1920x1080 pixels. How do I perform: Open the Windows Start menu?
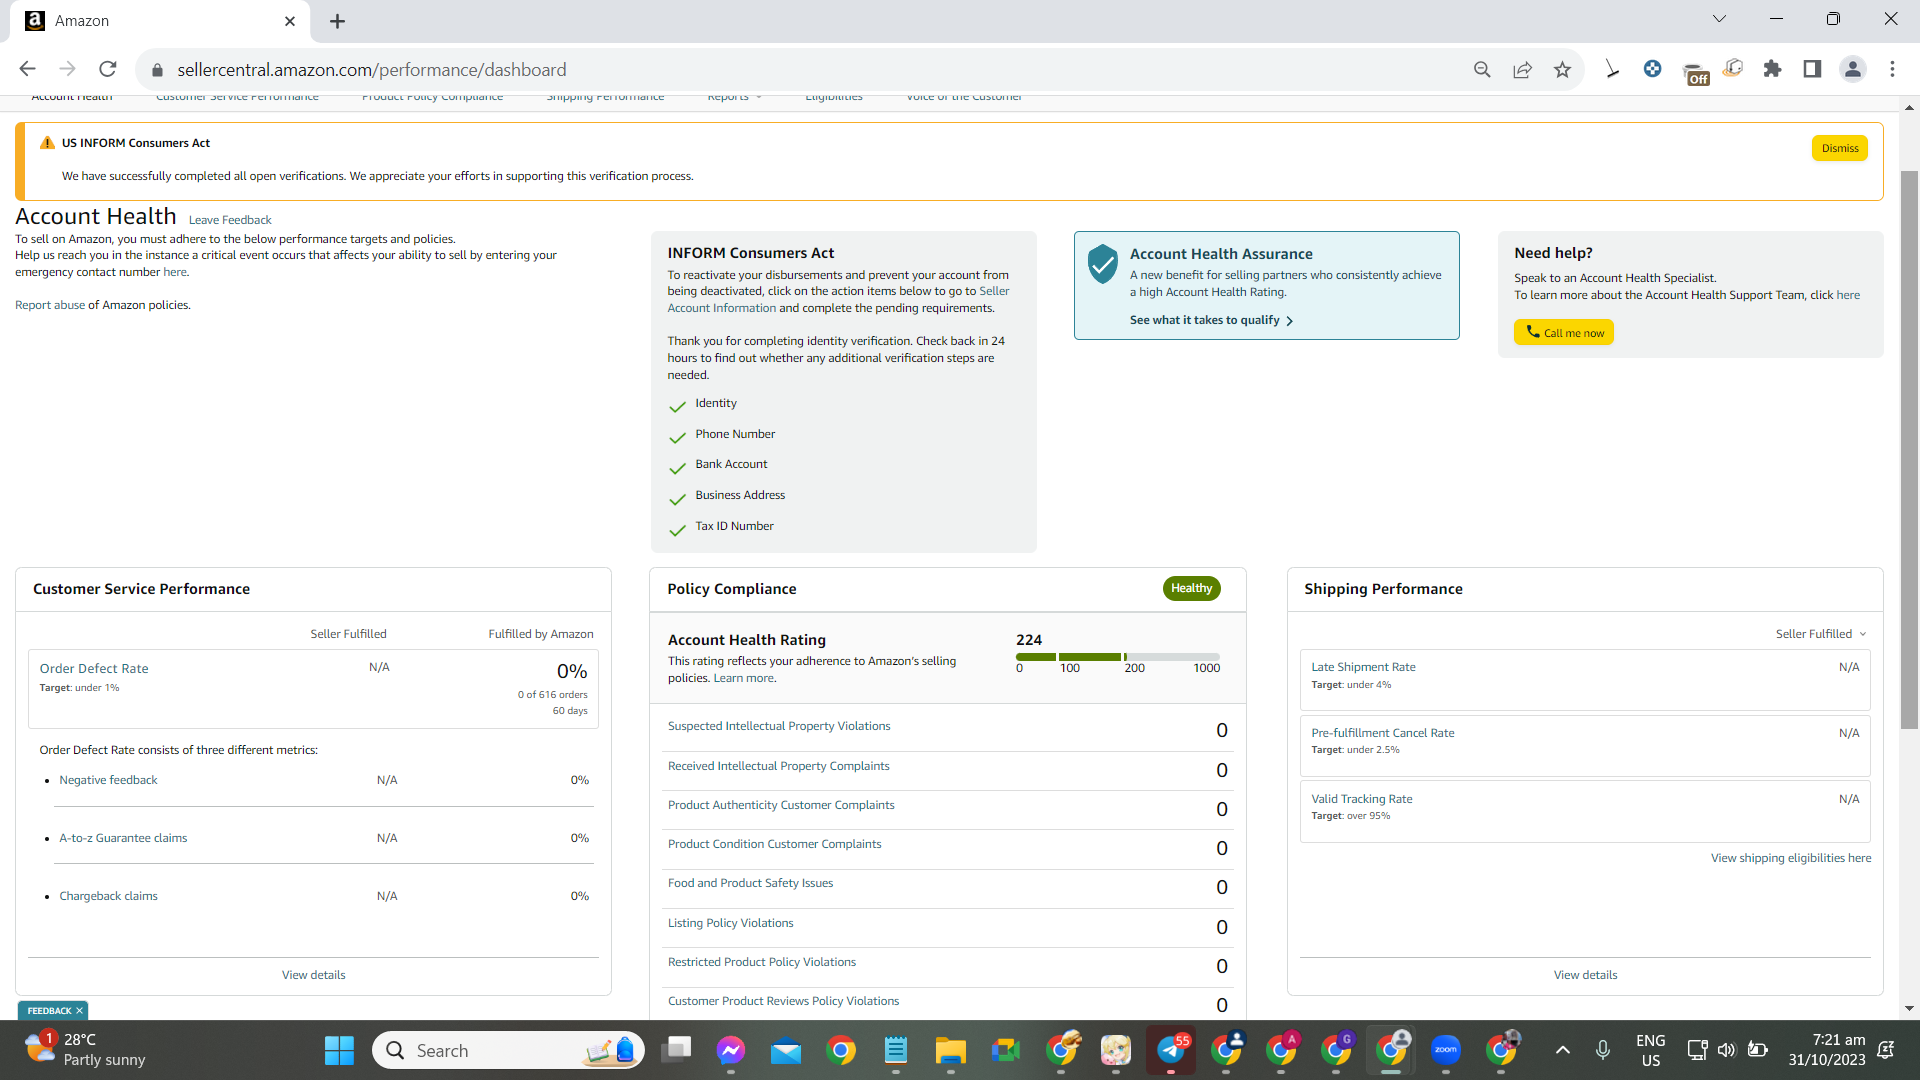[339, 1050]
